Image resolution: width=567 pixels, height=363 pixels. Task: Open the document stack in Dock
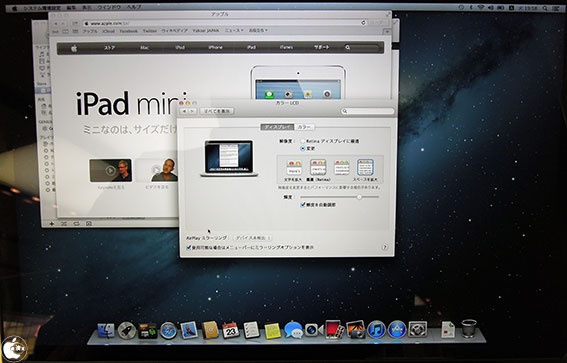pyautogui.click(x=448, y=330)
